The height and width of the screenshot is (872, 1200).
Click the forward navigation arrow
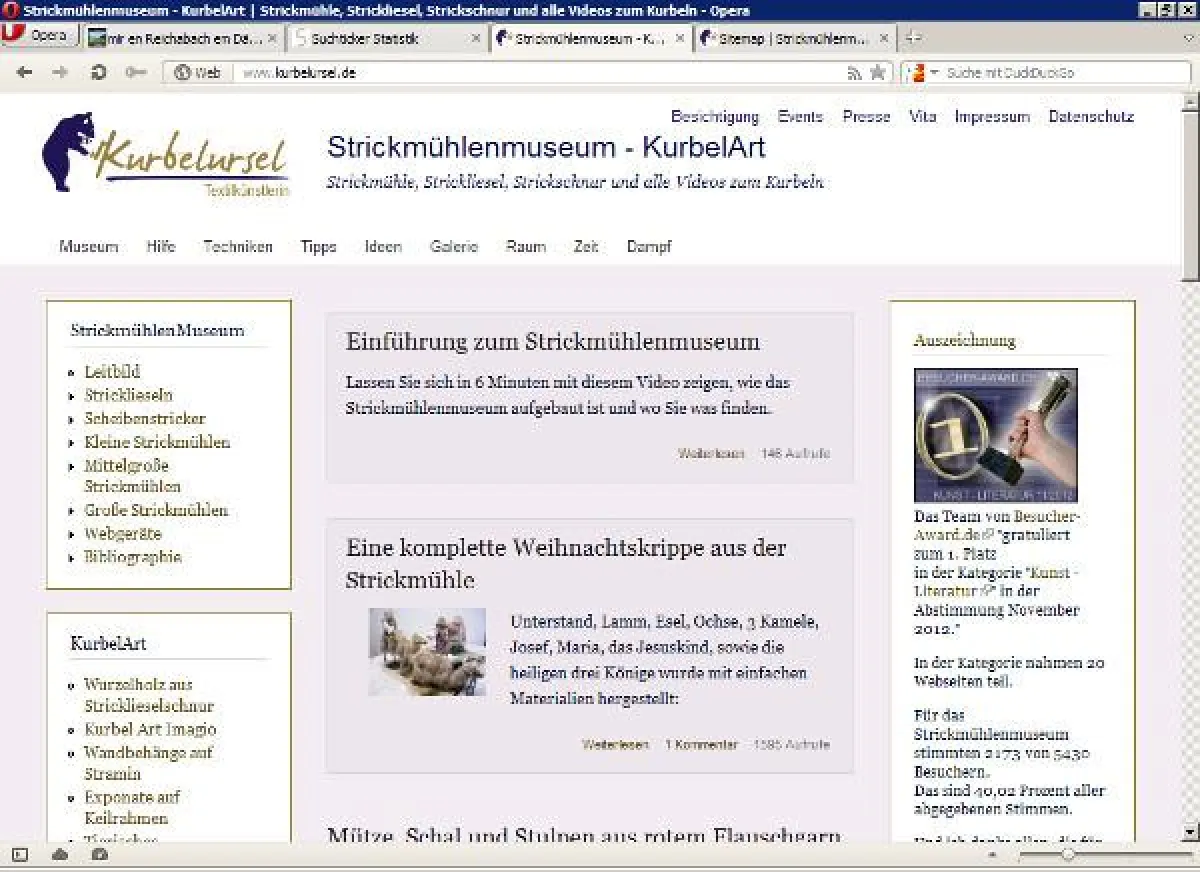click(x=60, y=72)
